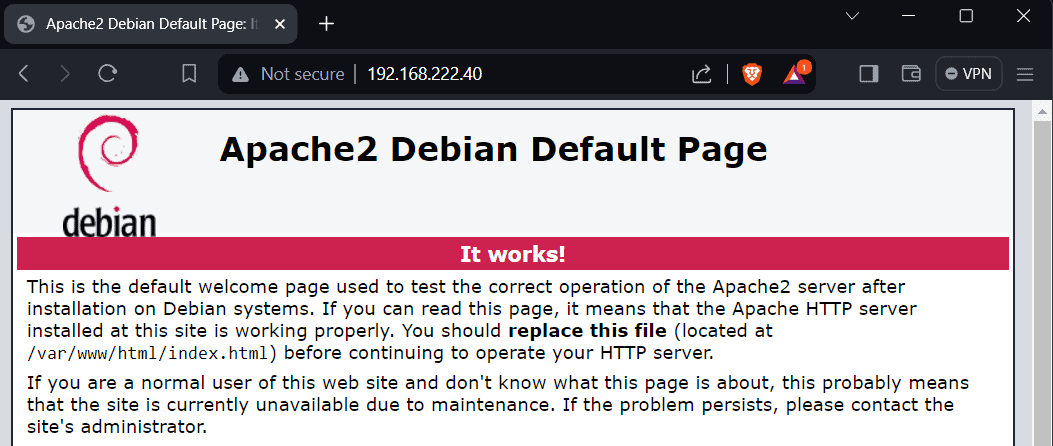1053x446 pixels.
Task: Open a new tab
Action: [326, 23]
